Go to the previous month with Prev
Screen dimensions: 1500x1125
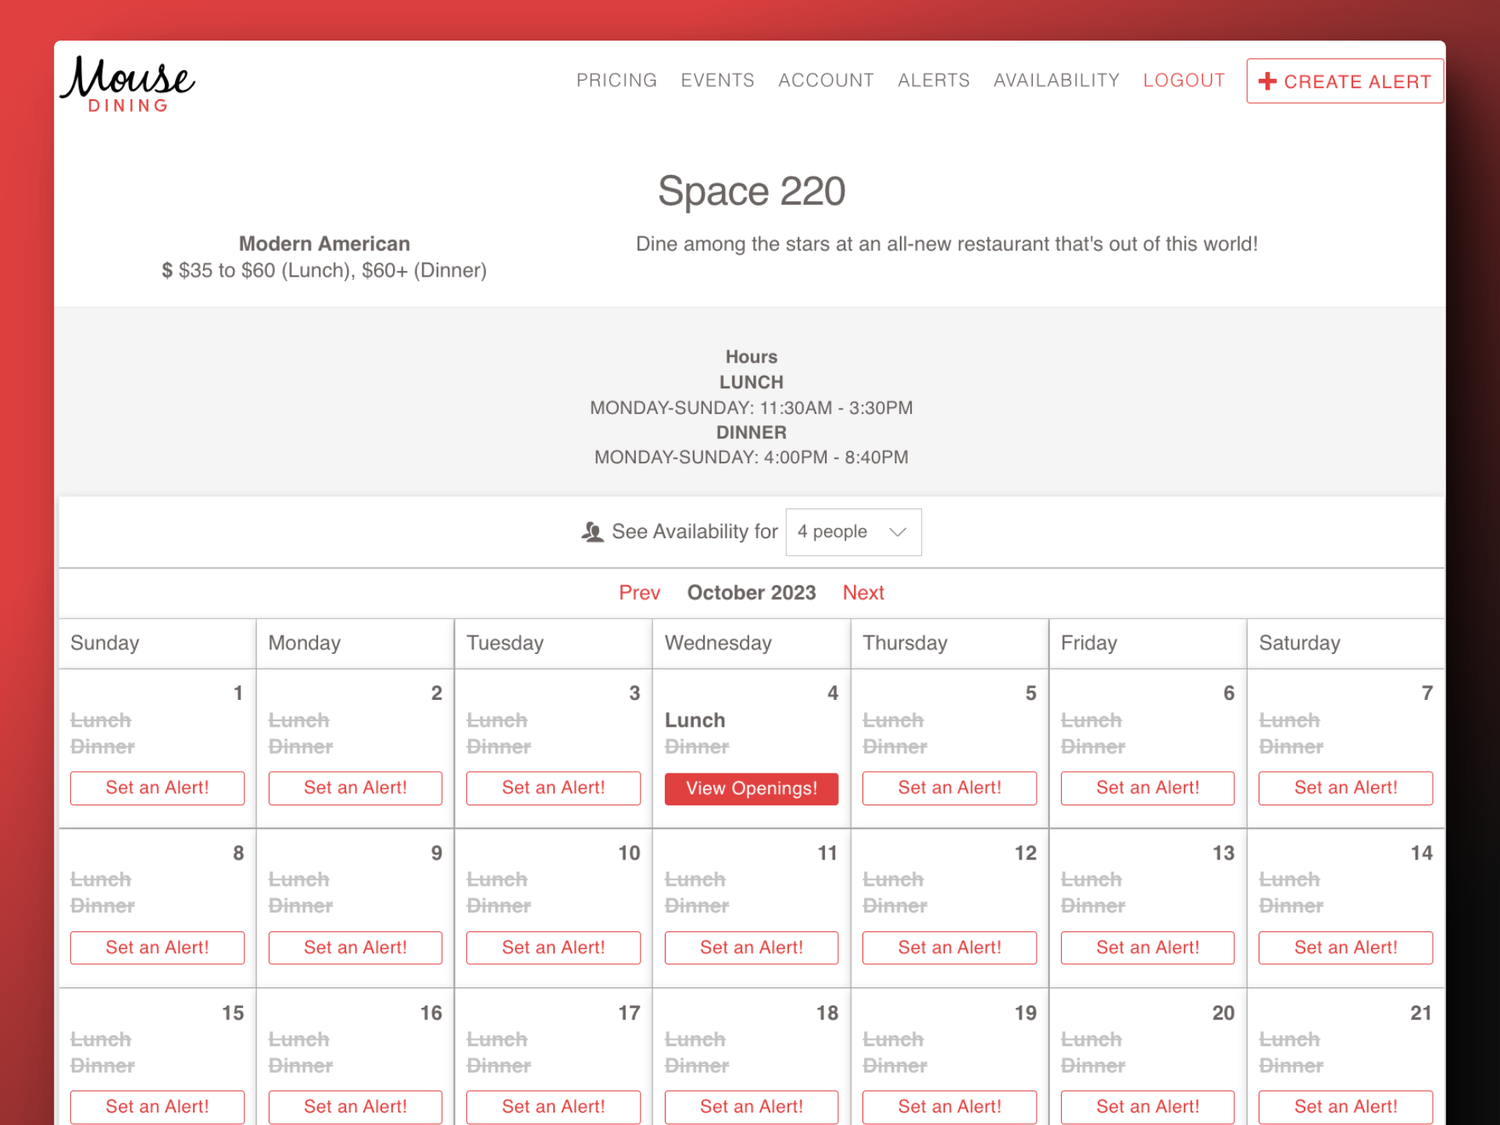(x=639, y=593)
